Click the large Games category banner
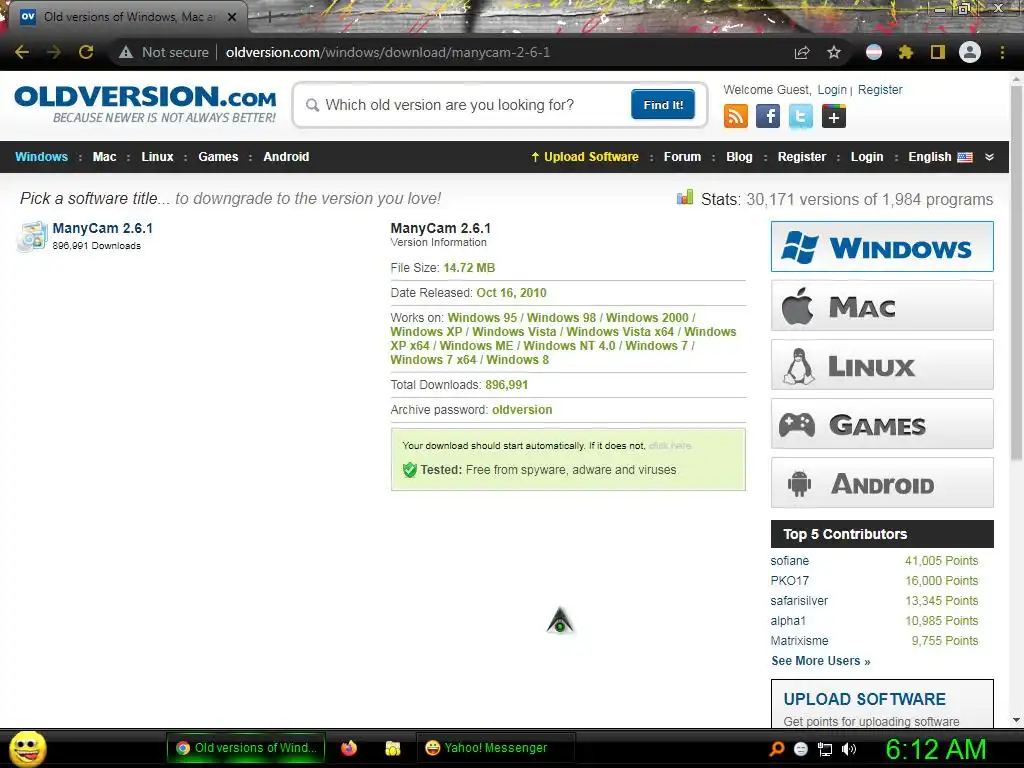 pos(882,424)
